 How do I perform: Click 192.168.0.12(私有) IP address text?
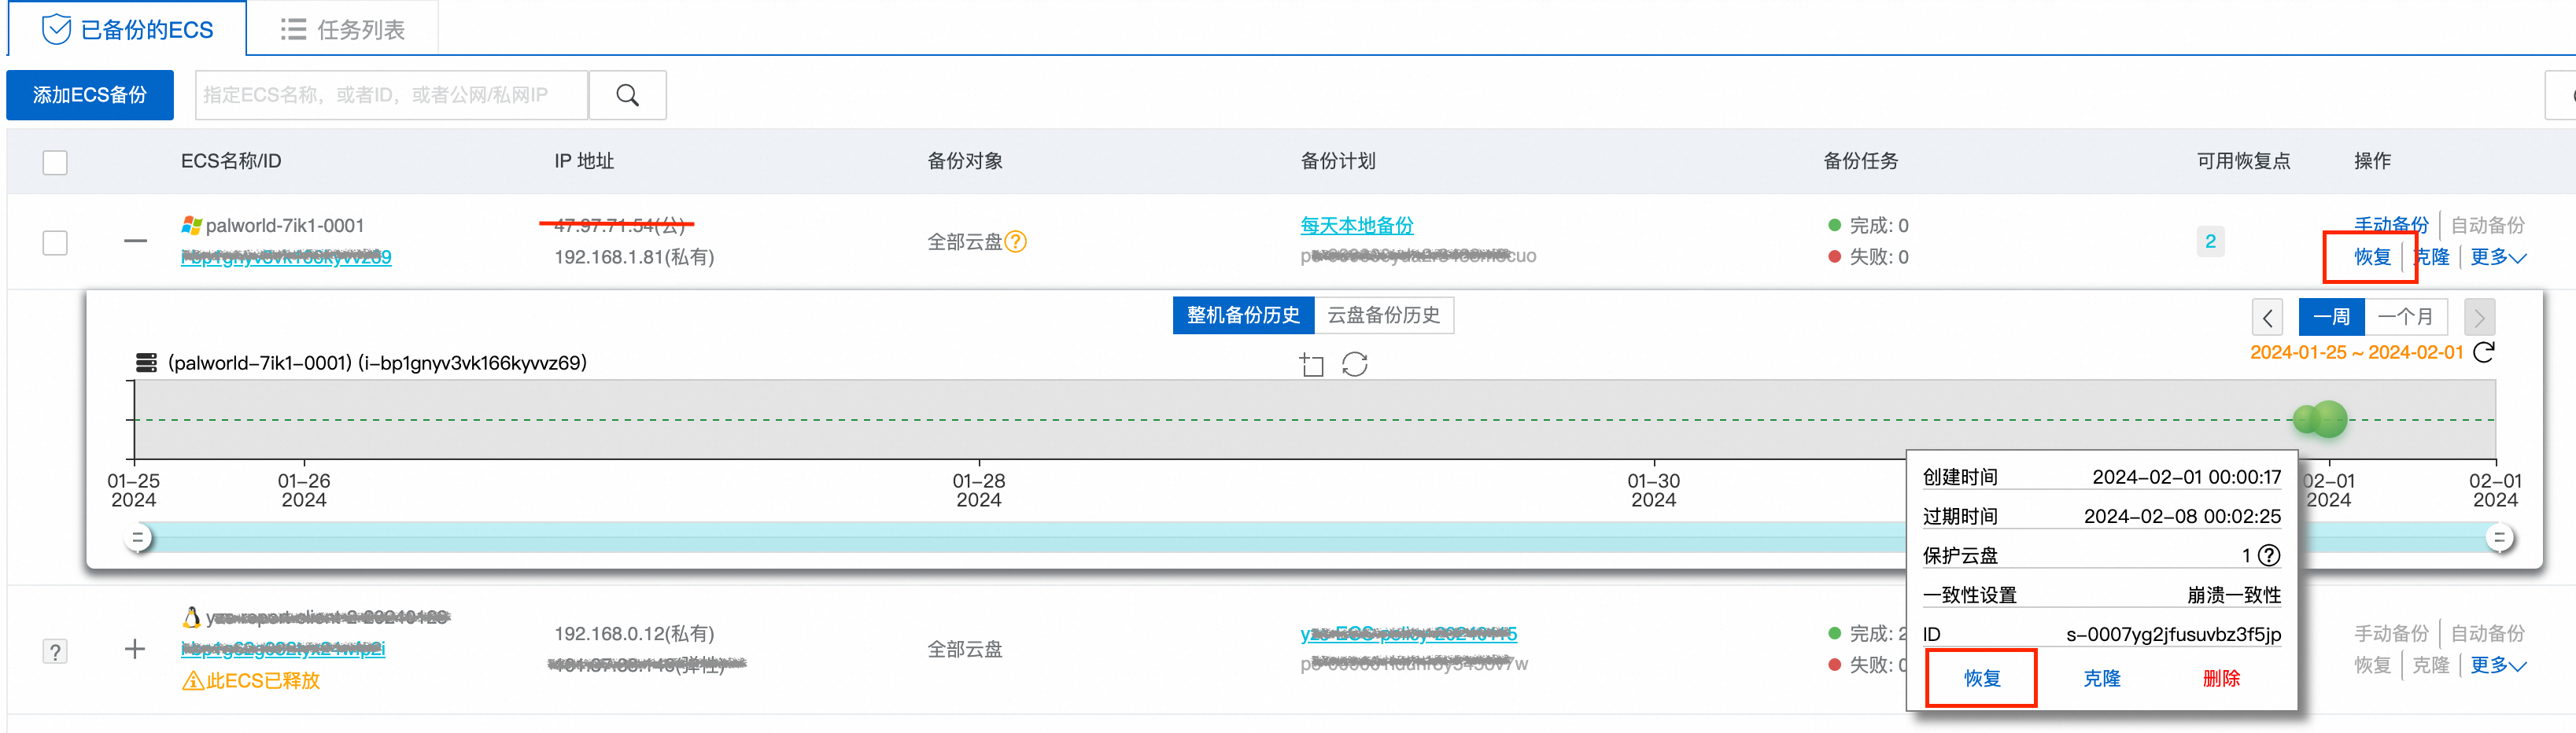coord(634,633)
